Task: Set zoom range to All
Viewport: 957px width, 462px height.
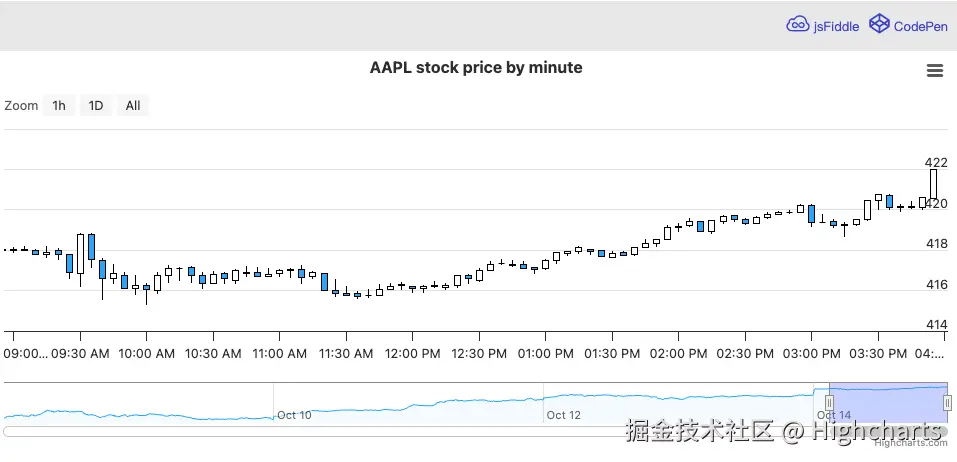Action: 133,106
